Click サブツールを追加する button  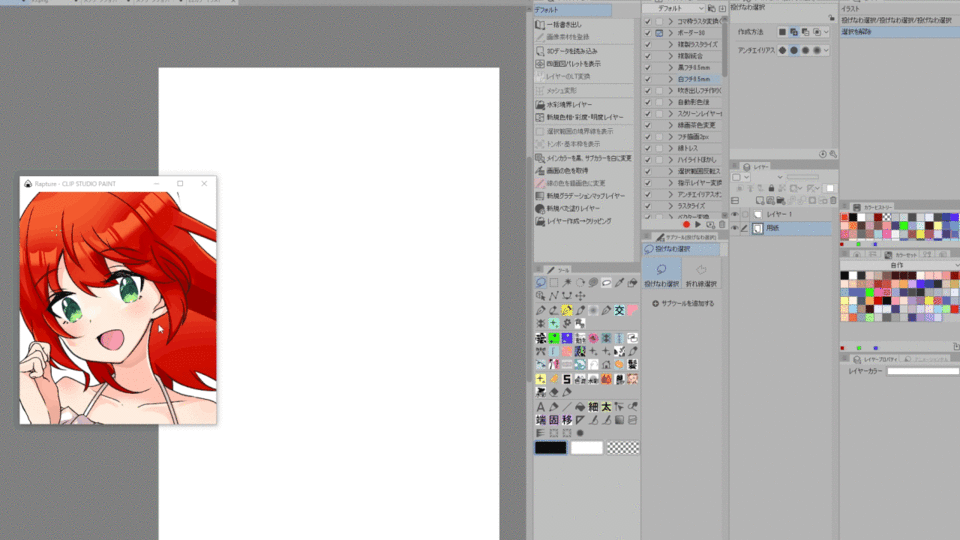pos(684,303)
